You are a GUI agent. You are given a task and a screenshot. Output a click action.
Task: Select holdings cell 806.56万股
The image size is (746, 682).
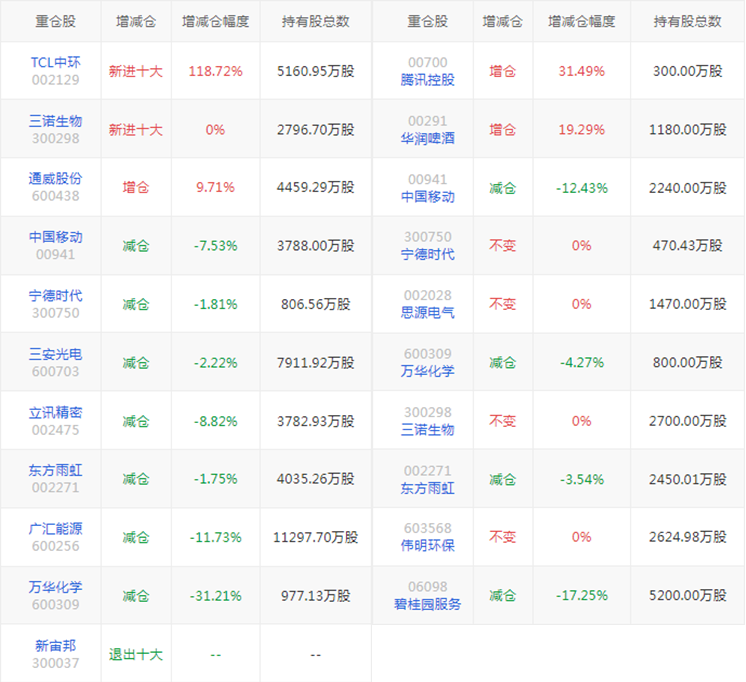pyautogui.click(x=316, y=305)
